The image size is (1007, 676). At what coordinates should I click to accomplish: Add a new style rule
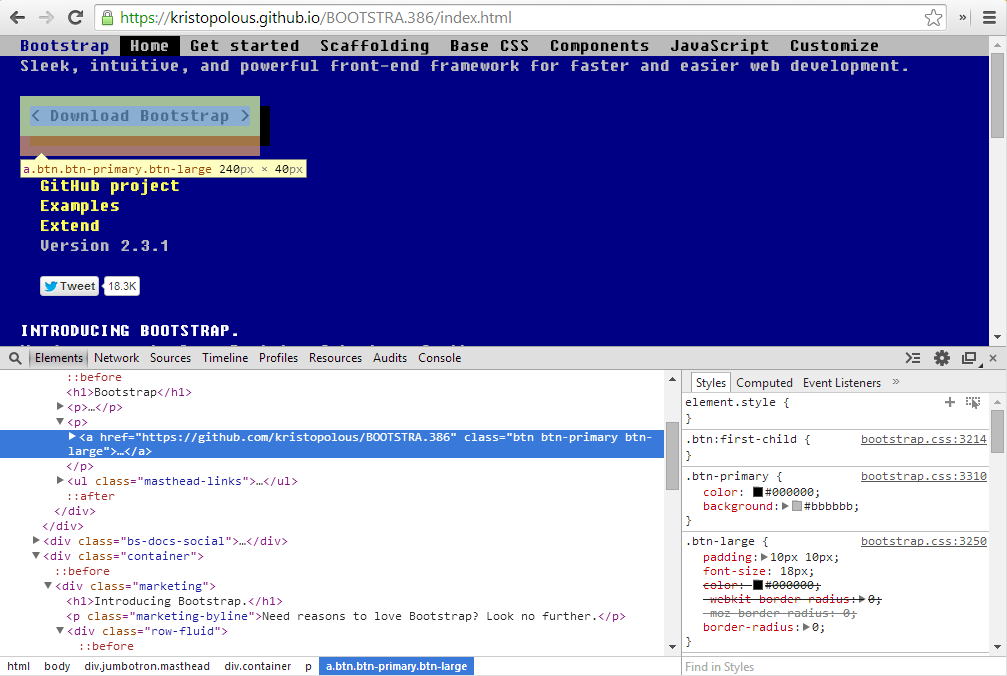point(950,403)
